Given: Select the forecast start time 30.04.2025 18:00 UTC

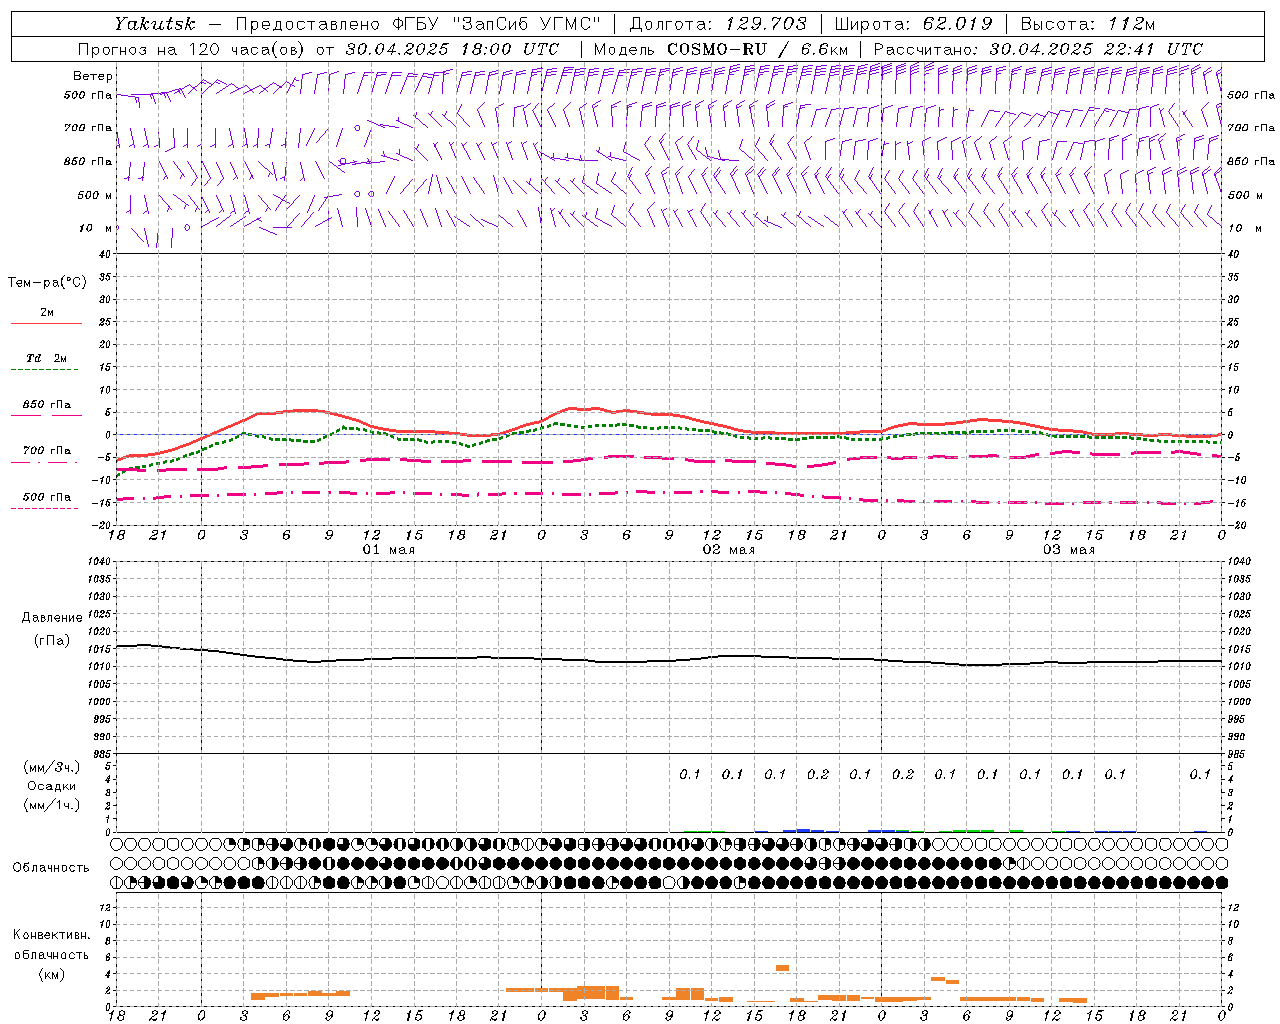Looking at the screenshot, I should pos(452,49).
